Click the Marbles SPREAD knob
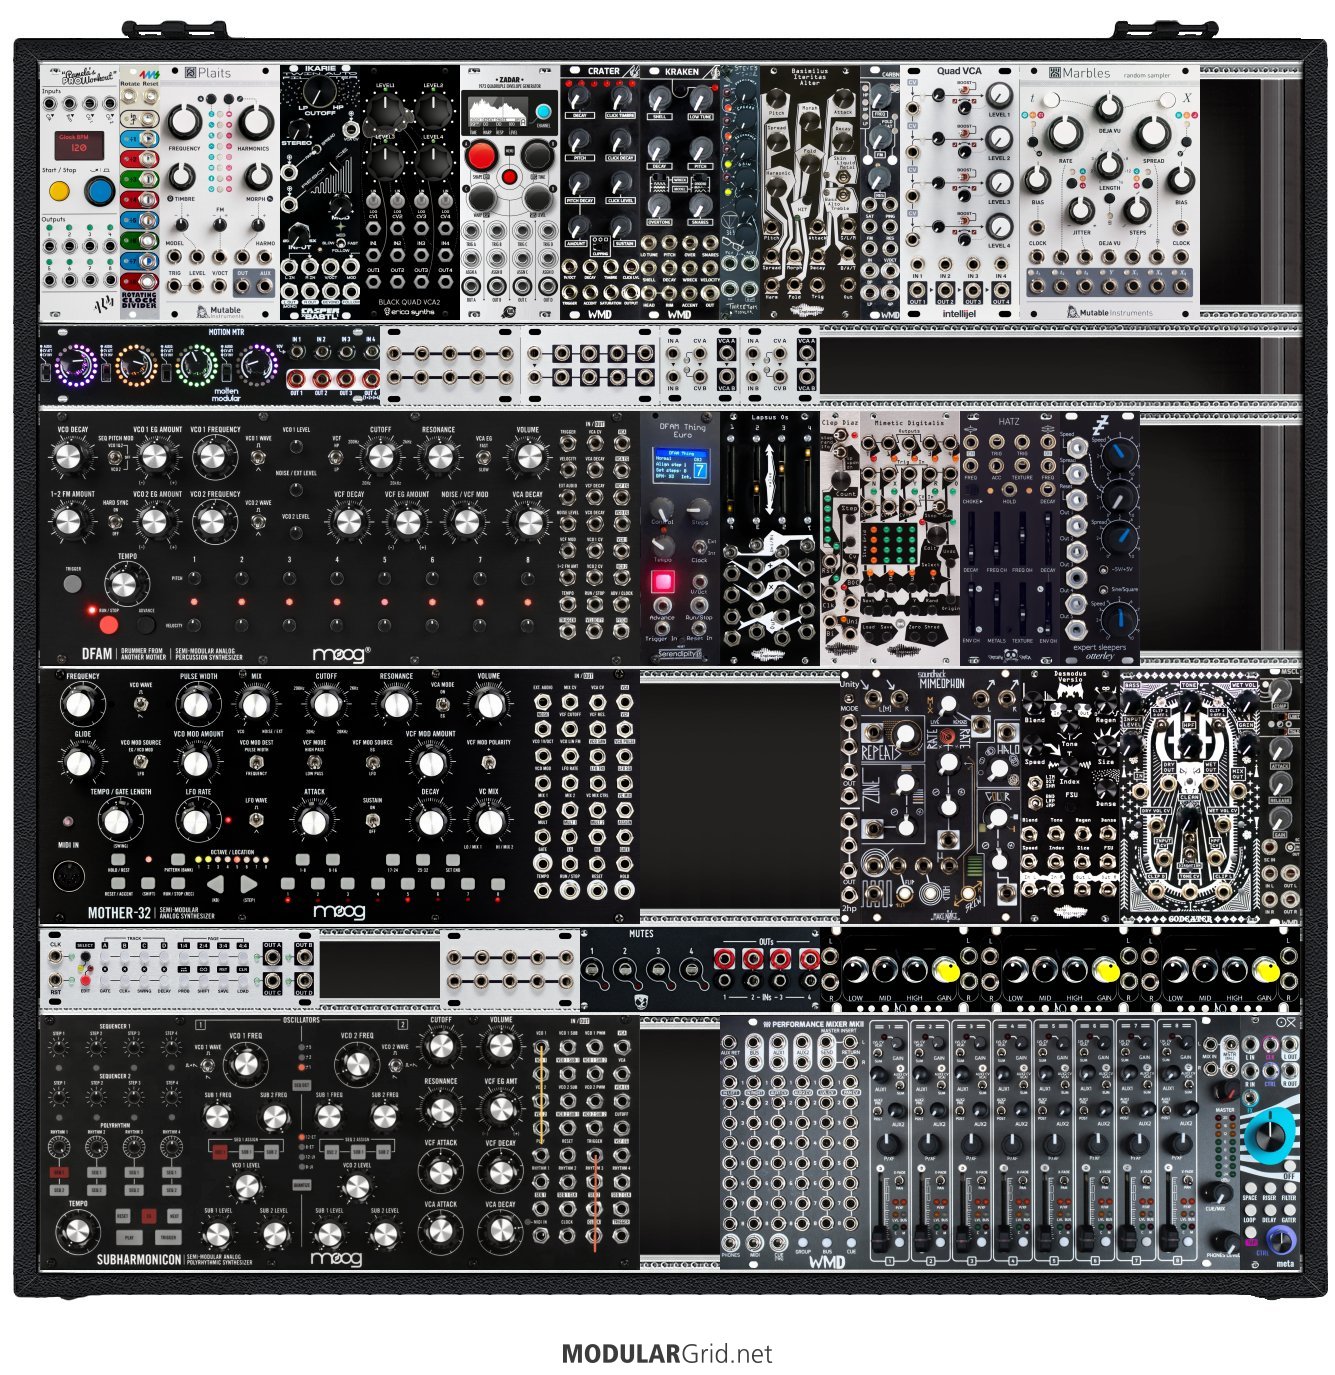 [1153, 133]
